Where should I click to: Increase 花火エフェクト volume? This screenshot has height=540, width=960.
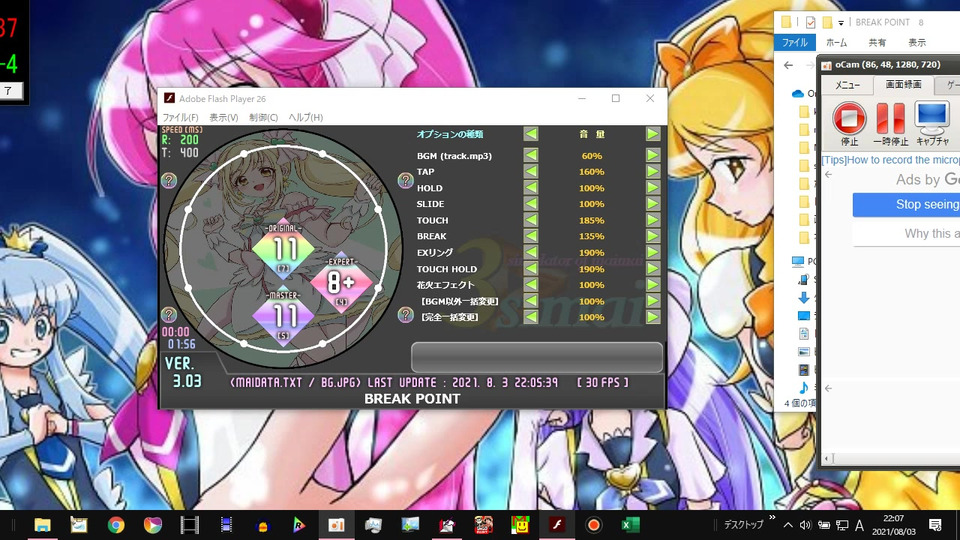[x=653, y=285]
